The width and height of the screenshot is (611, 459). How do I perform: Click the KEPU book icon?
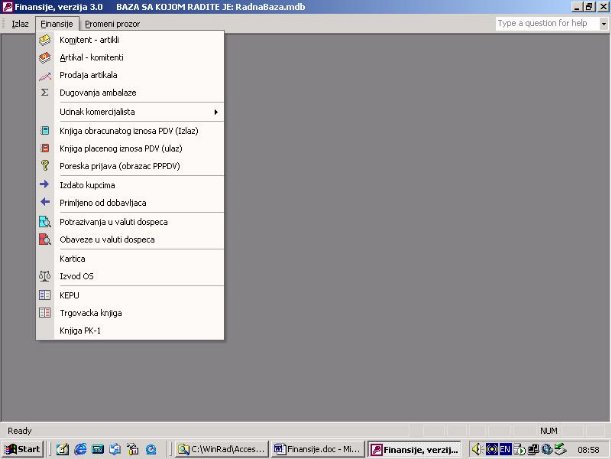point(44,296)
